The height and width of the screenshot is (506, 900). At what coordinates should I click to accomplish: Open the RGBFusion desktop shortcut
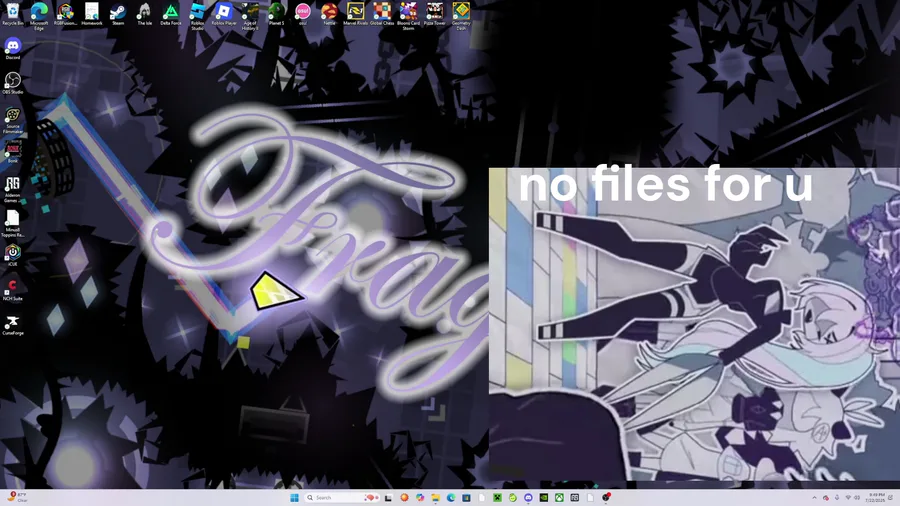pyautogui.click(x=65, y=13)
